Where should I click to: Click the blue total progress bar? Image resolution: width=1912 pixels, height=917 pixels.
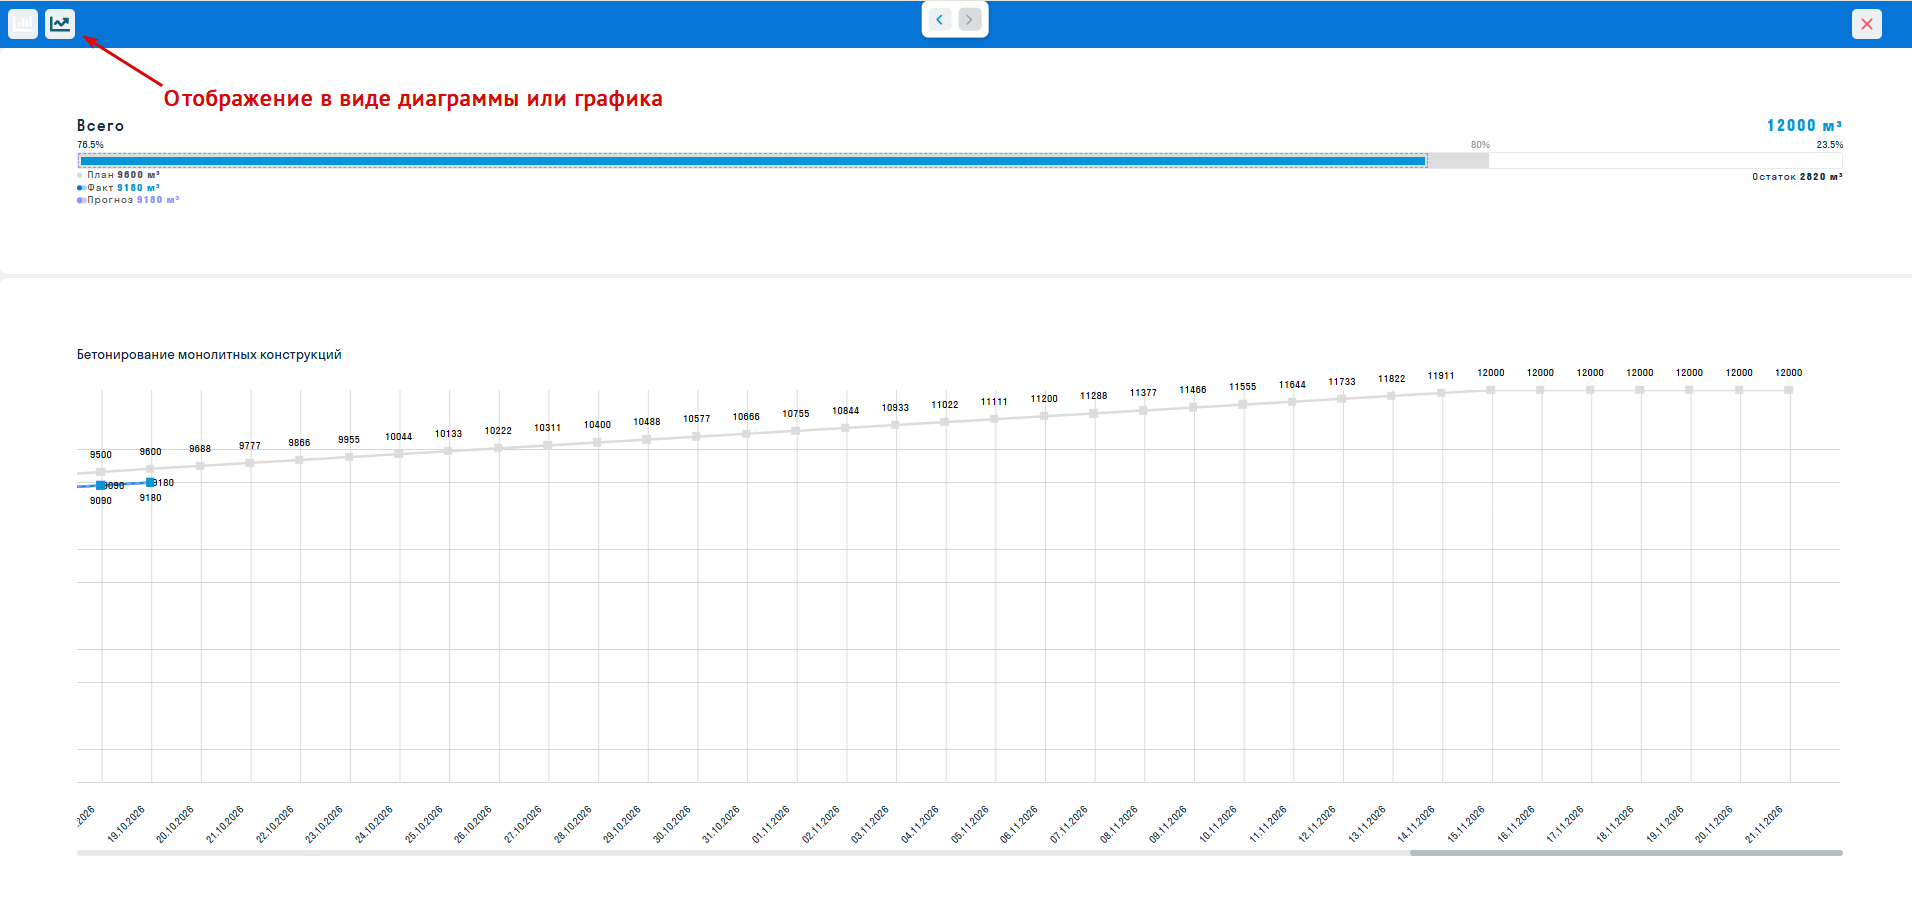753,160
